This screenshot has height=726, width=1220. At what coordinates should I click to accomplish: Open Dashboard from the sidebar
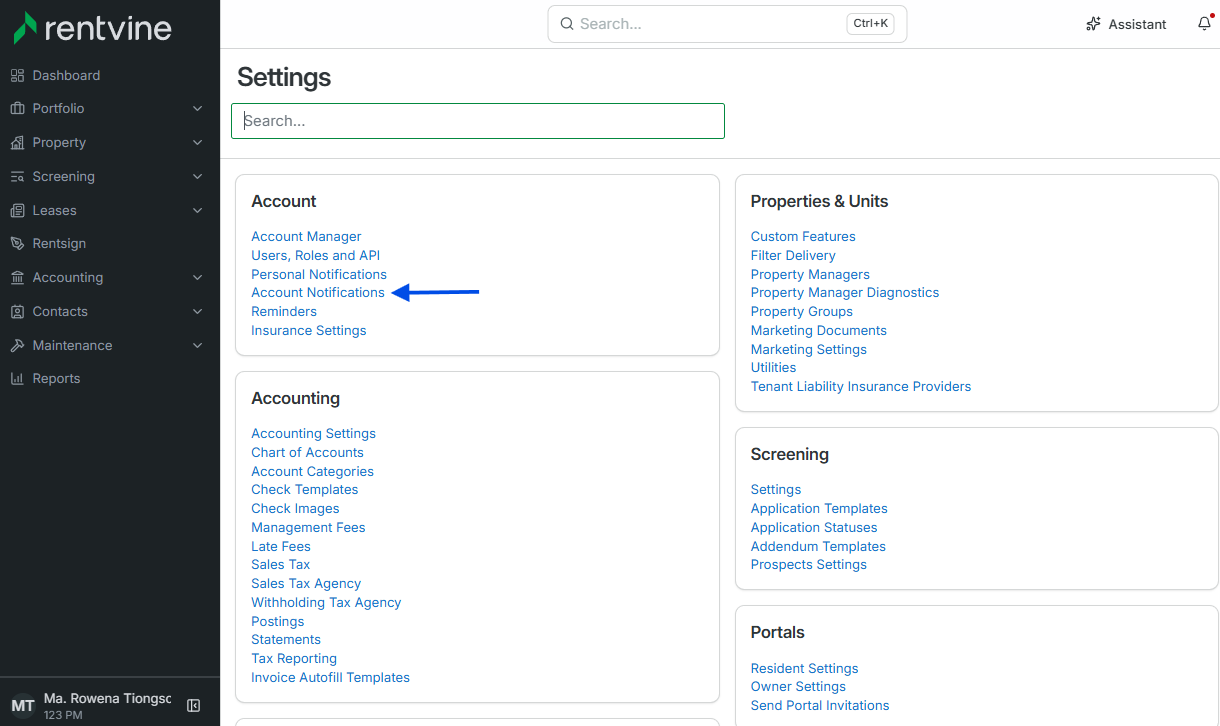(66, 75)
